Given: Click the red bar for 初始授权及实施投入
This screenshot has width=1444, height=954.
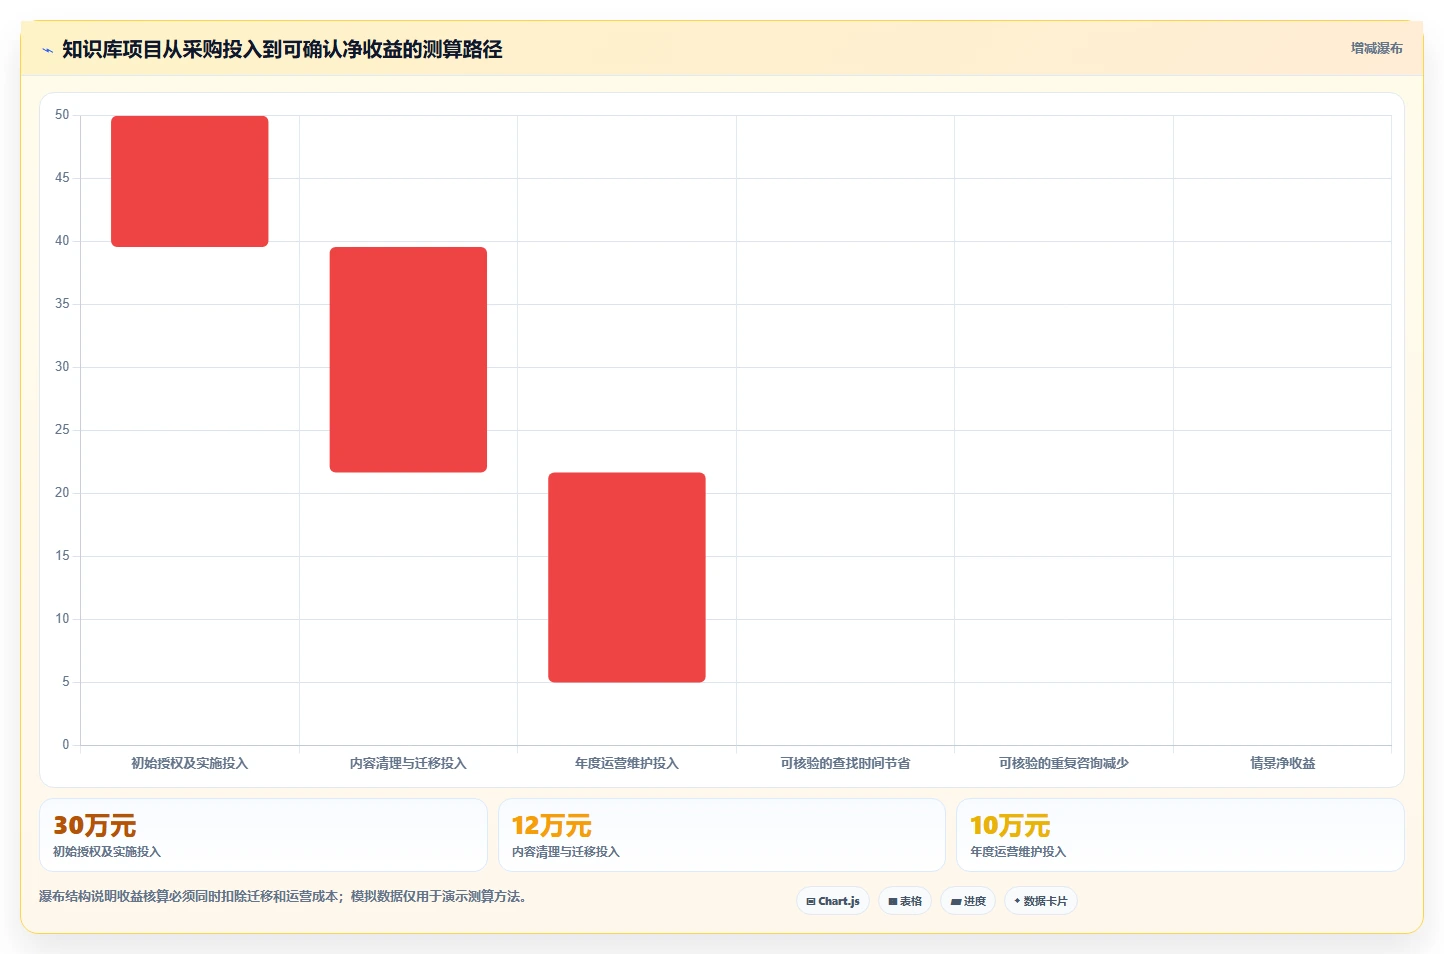Looking at the screenshot, I should pyautogui.click(x=190, y=181).
